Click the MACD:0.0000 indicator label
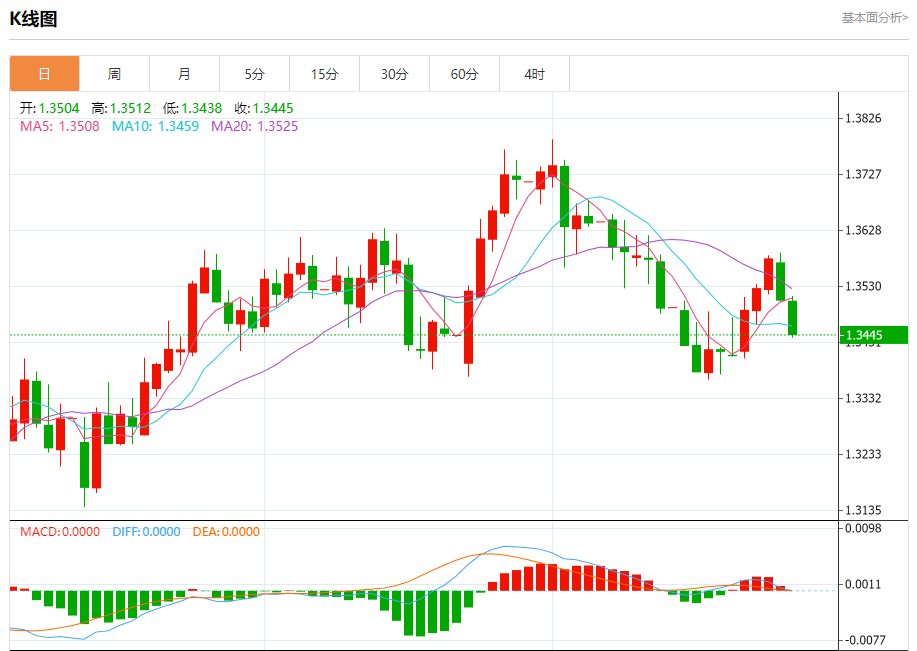917x651 pixels. point(60,532)
